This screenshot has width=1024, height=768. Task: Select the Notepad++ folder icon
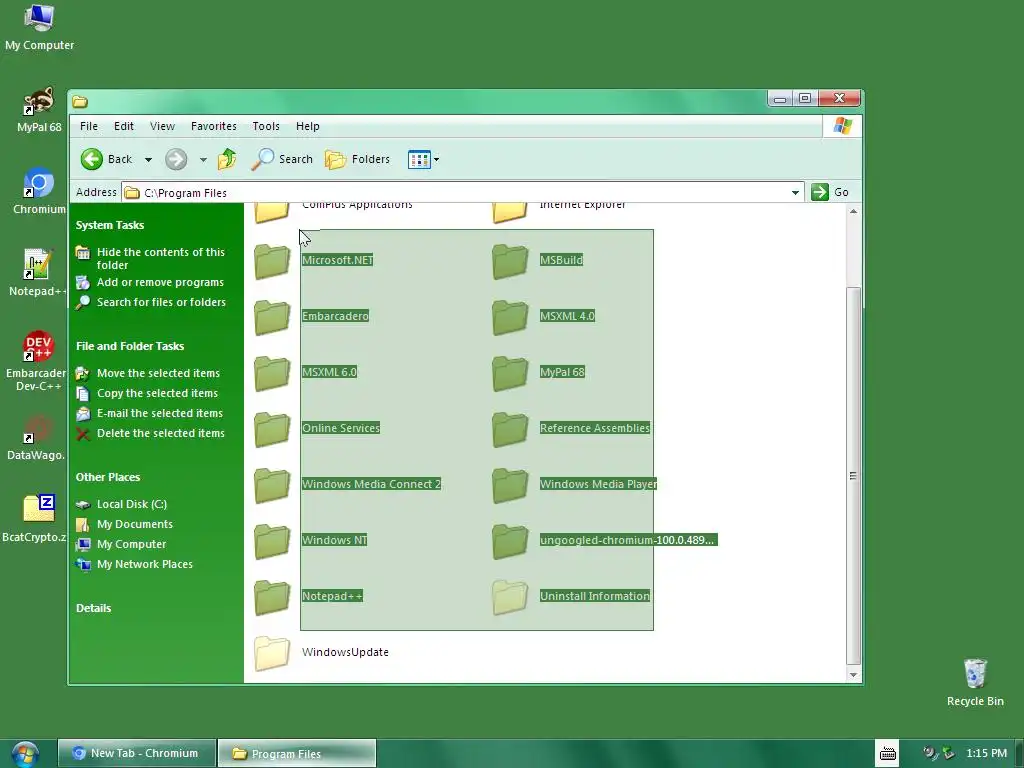(272, 598)
